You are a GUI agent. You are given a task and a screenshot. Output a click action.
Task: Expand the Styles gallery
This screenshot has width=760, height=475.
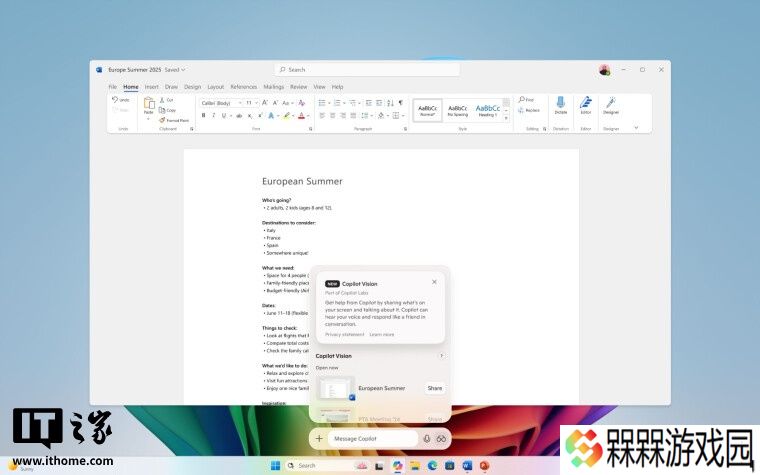[506, 119]
